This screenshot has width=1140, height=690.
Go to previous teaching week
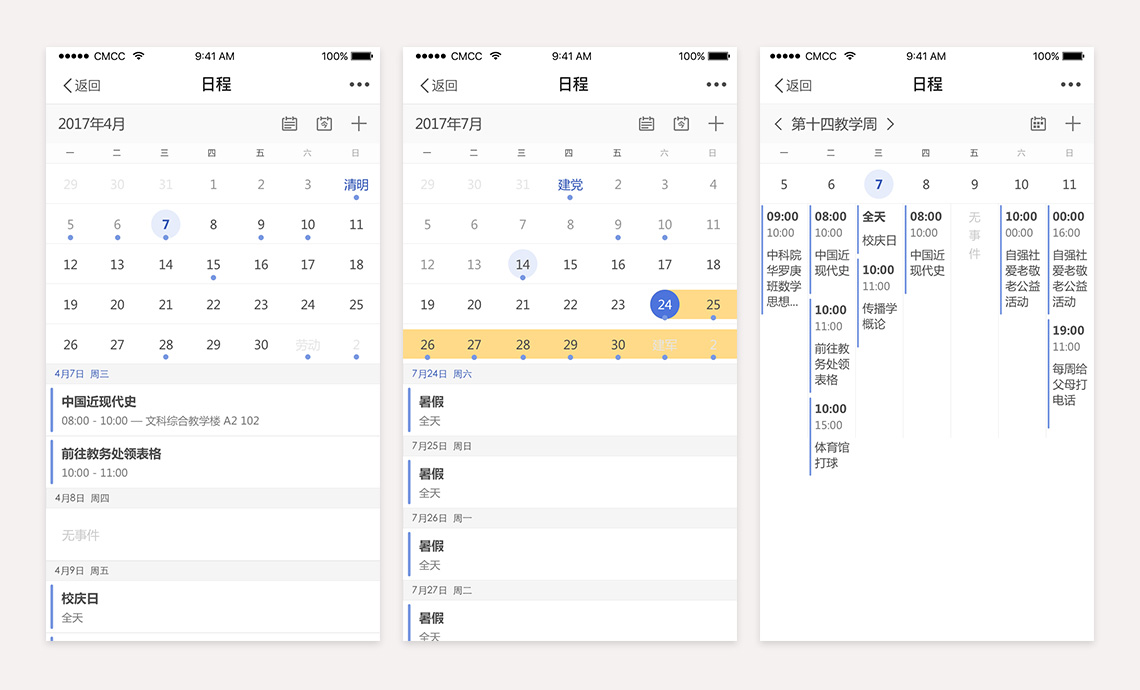(x=779, y=124)
